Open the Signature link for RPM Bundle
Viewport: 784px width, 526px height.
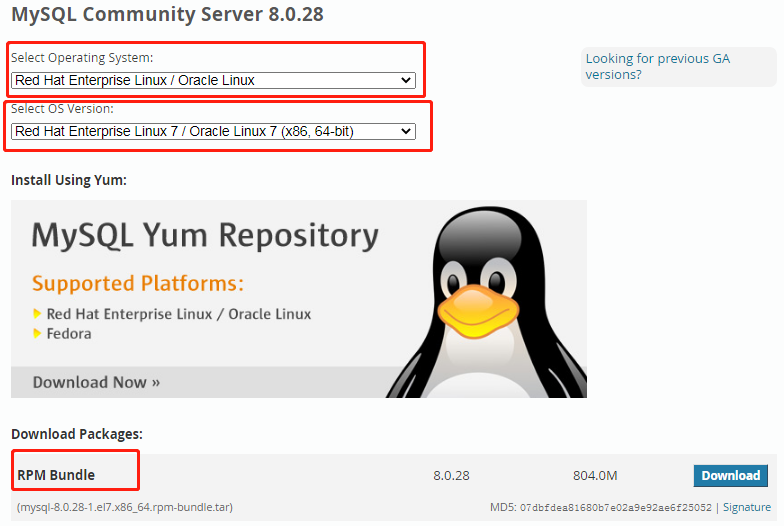[x=746, y=508]
